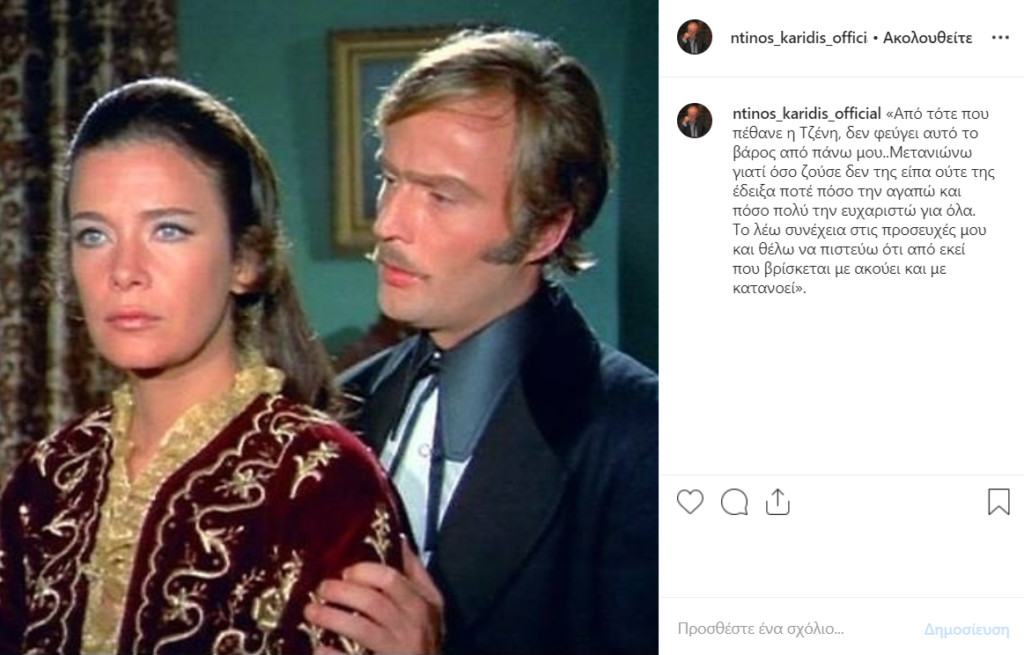Click the avatar beside the caption
Image resolution: width=1024 pixels, height=655 pixels.
694,121
